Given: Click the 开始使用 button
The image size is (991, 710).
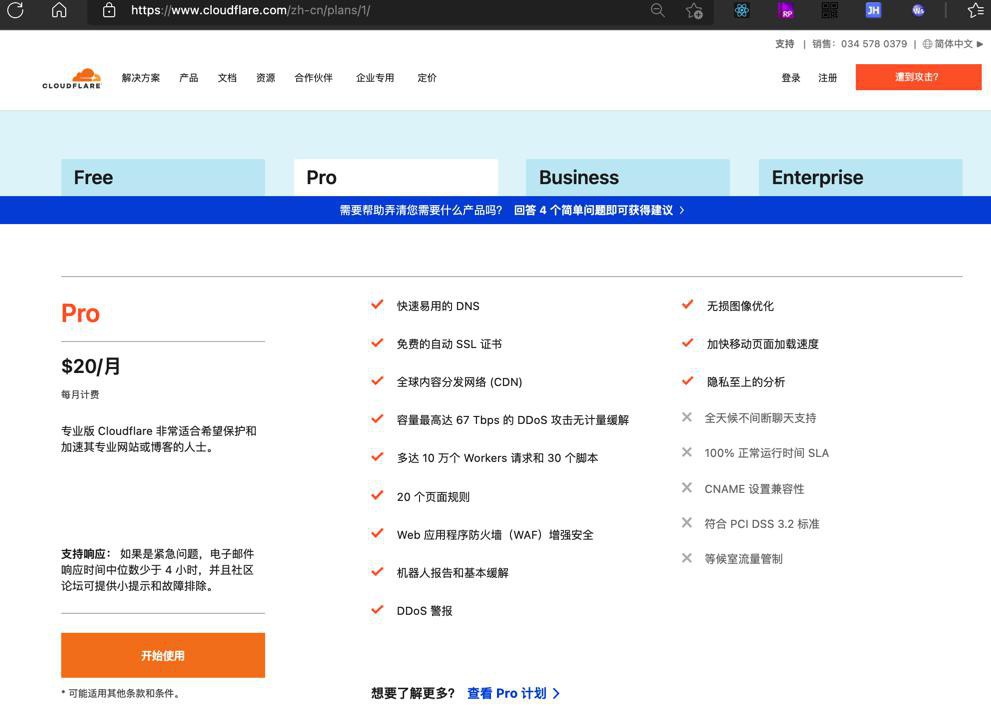Looking at the screenshot, I should coord(163,655).
